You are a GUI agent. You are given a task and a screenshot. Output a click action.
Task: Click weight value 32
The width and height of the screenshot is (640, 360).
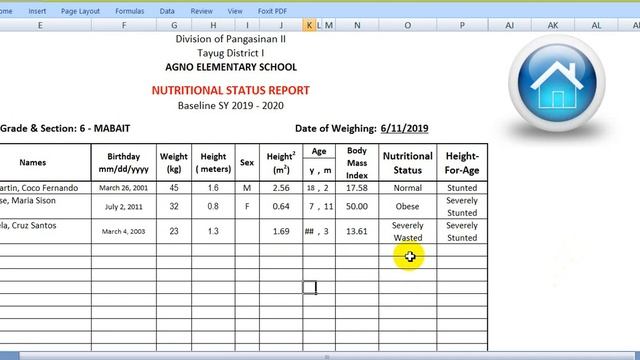tap(174, 207)
